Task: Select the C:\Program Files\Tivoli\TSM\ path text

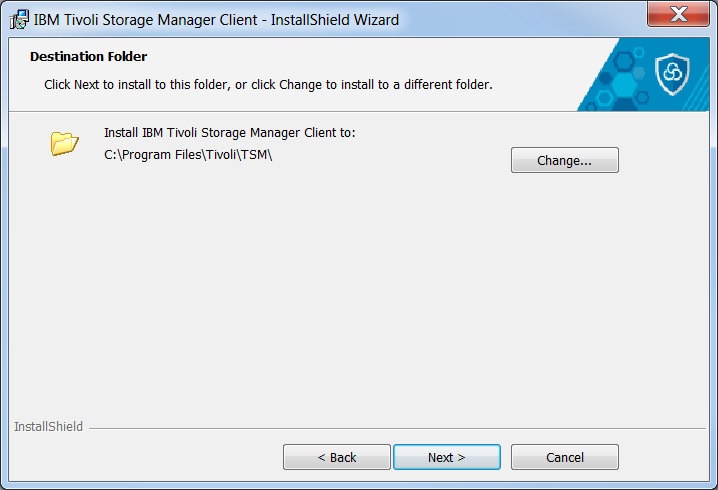Action: (188, 155)
